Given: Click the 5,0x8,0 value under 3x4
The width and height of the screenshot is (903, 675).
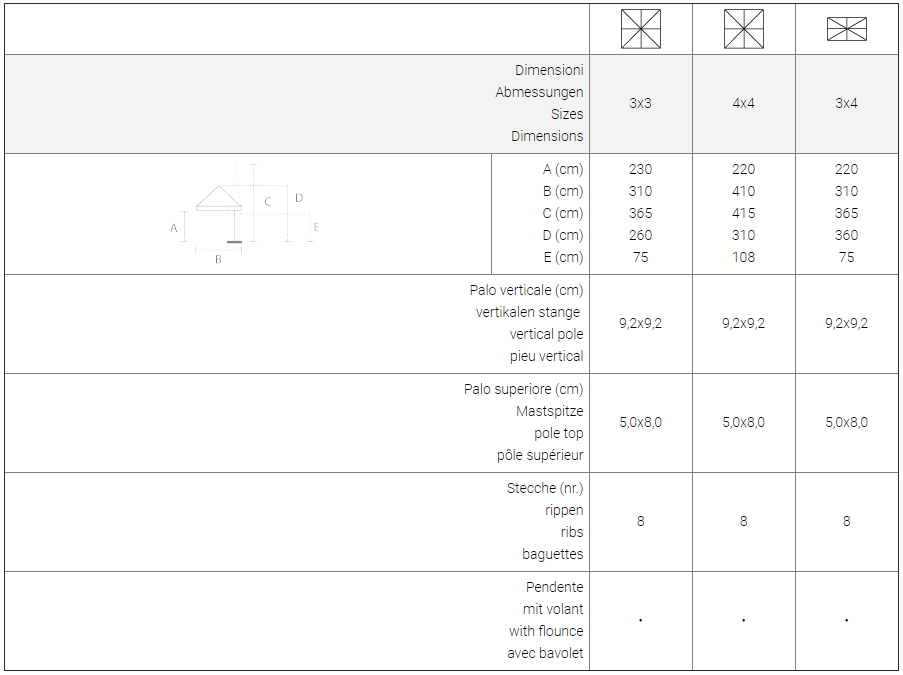Looking at the screenshot, I should point(847,422).
